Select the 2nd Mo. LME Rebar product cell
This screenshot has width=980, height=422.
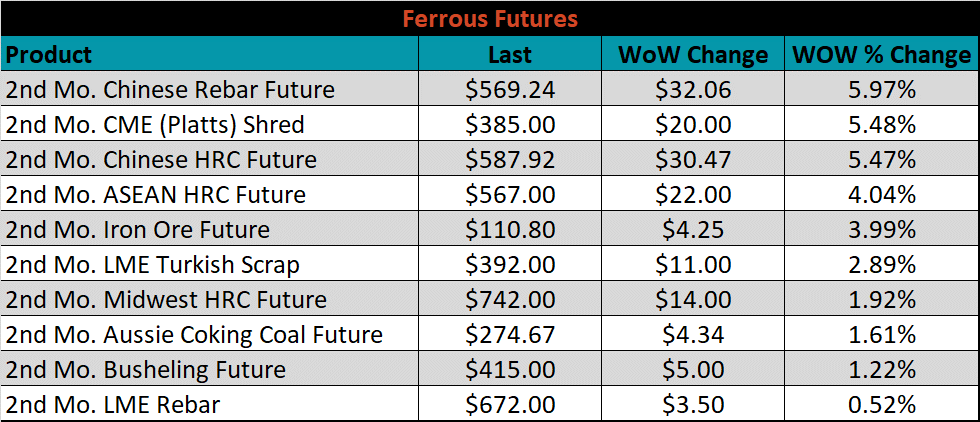pyautogui.click(x=210, y=404)
